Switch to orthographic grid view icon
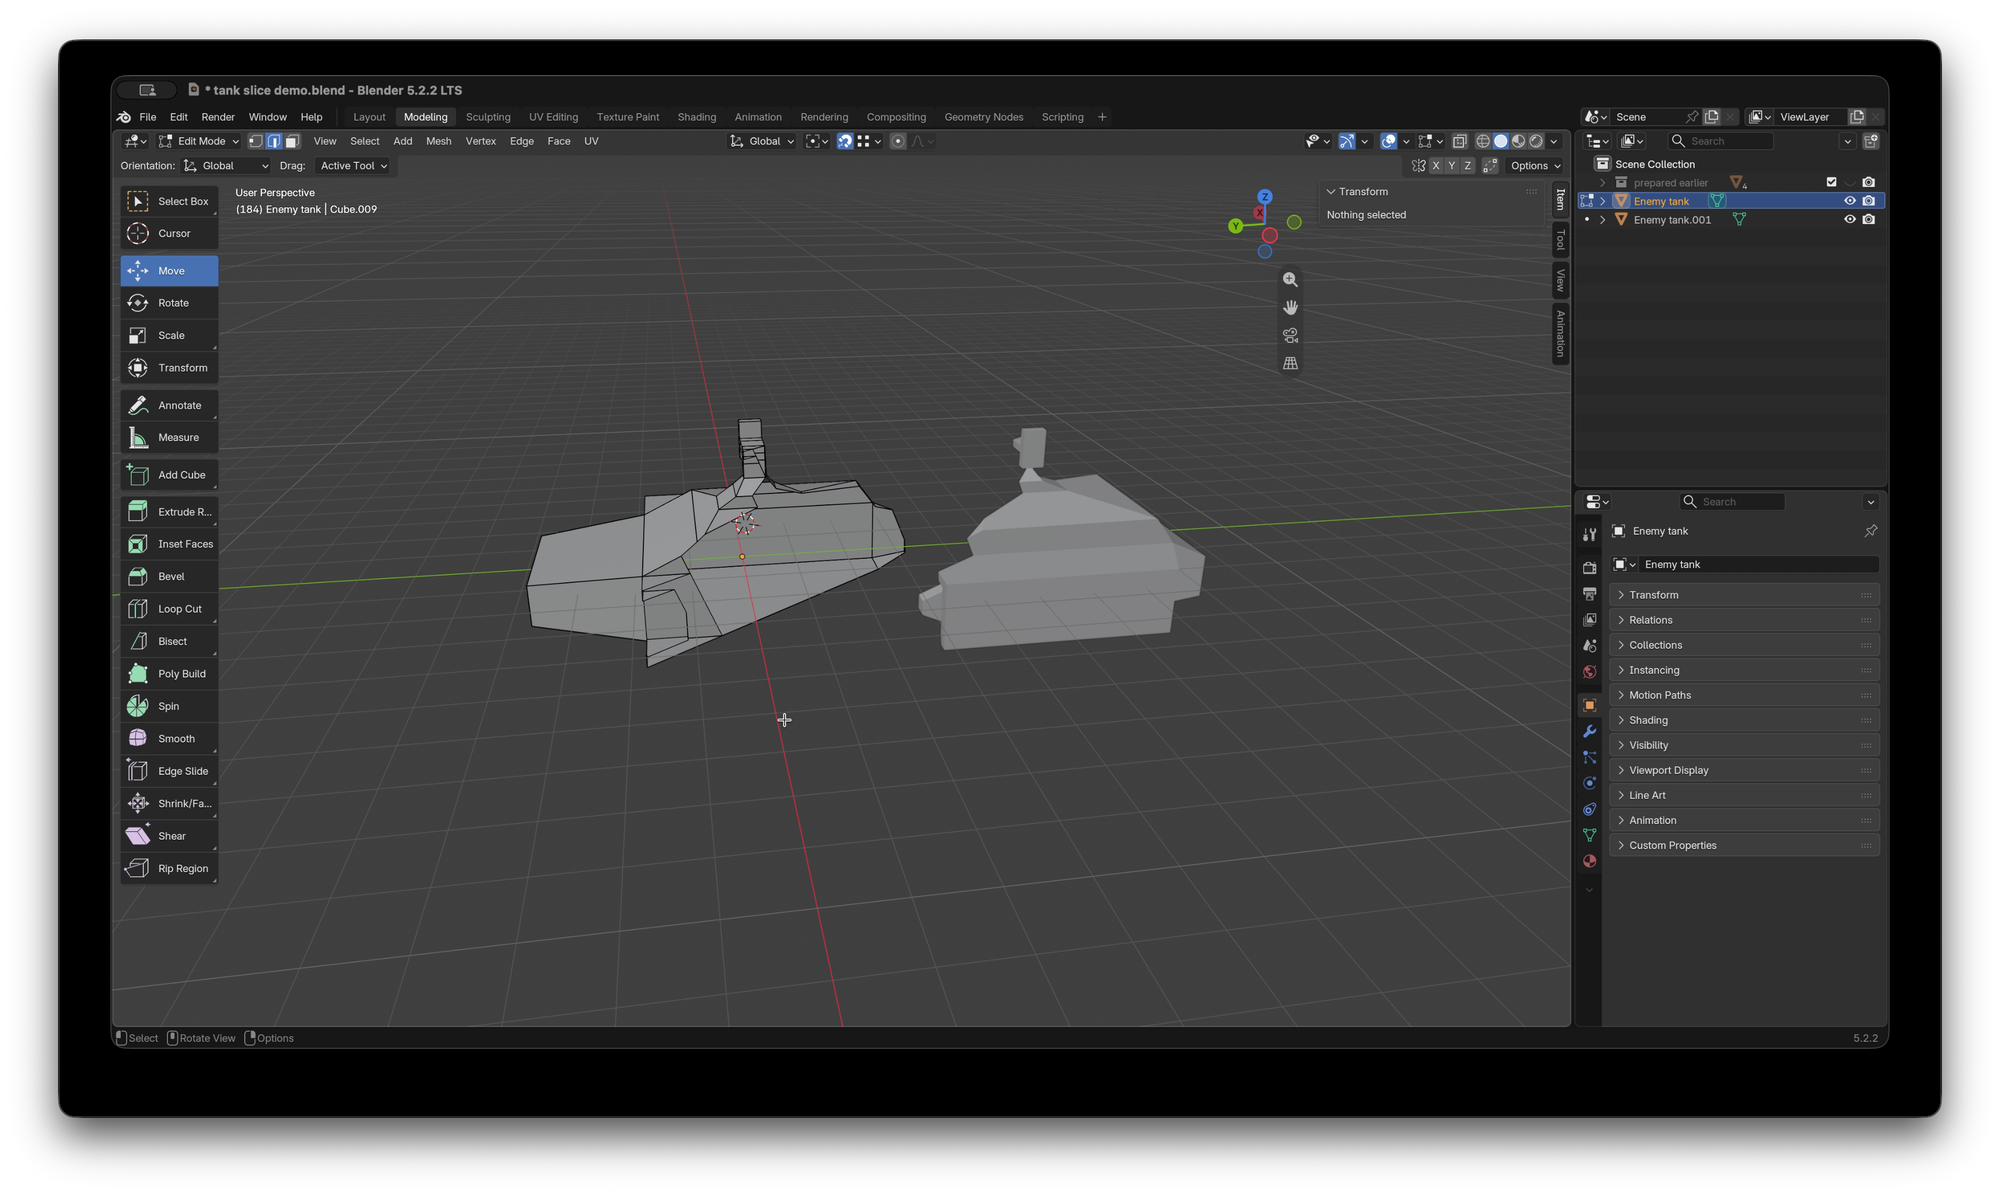Viewport: 2000px width, 1195px height. tap(1290, 363)
